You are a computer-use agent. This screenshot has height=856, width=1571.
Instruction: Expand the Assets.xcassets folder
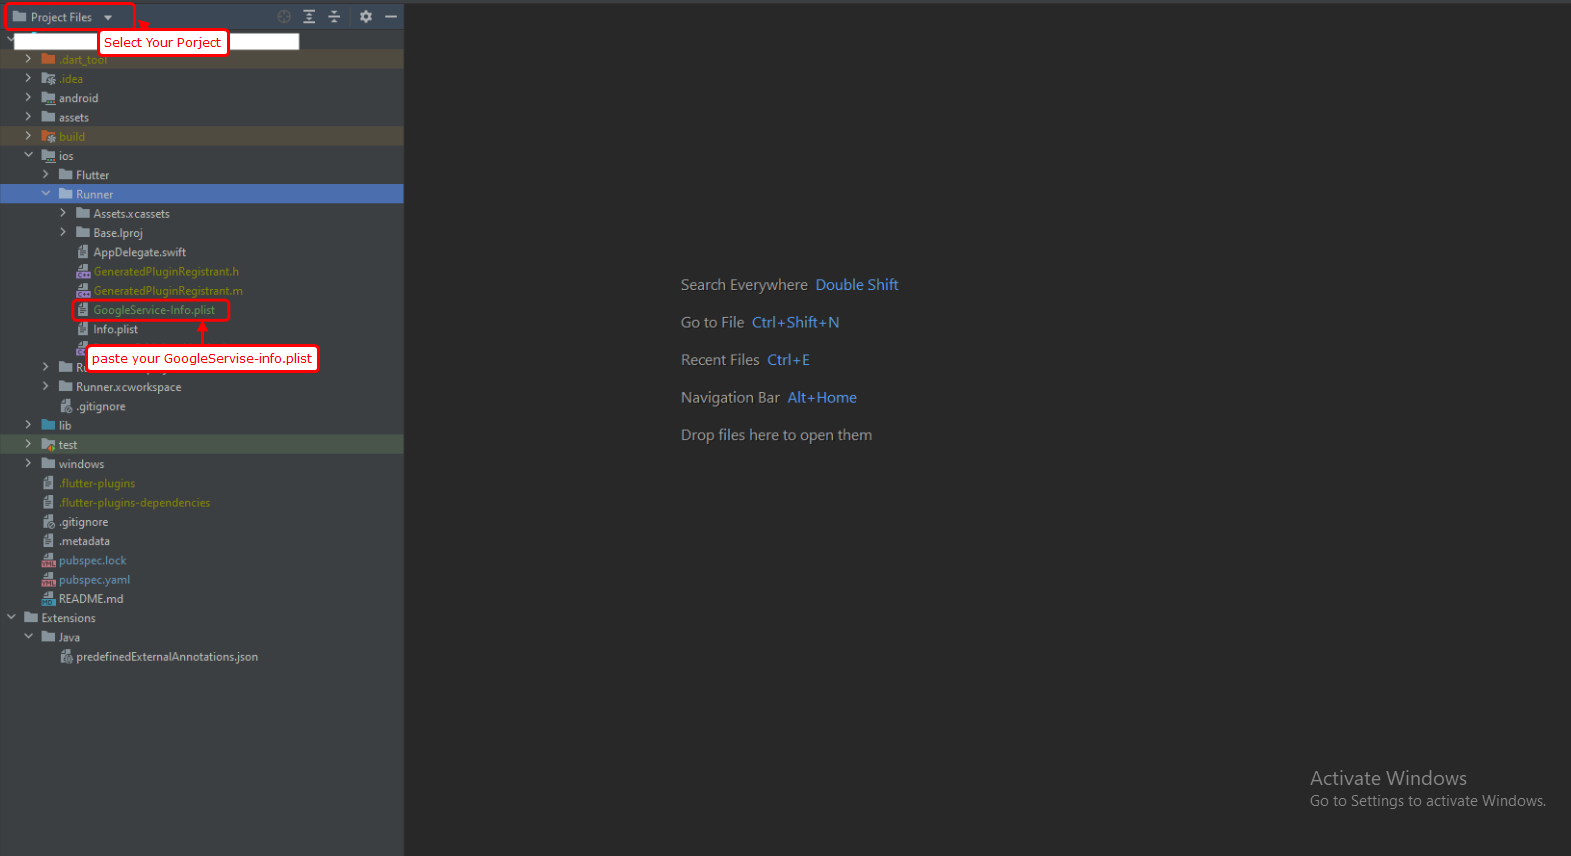coord(63,214)
